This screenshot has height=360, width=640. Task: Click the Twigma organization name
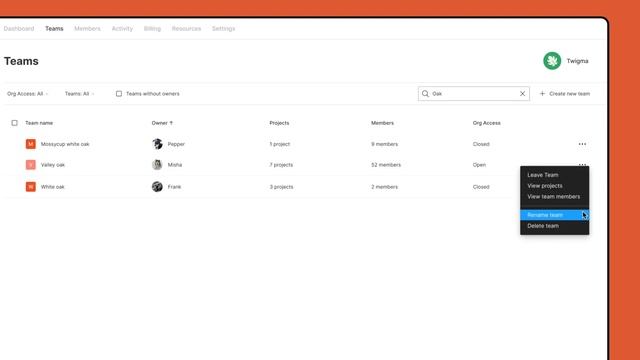(577, 61)
